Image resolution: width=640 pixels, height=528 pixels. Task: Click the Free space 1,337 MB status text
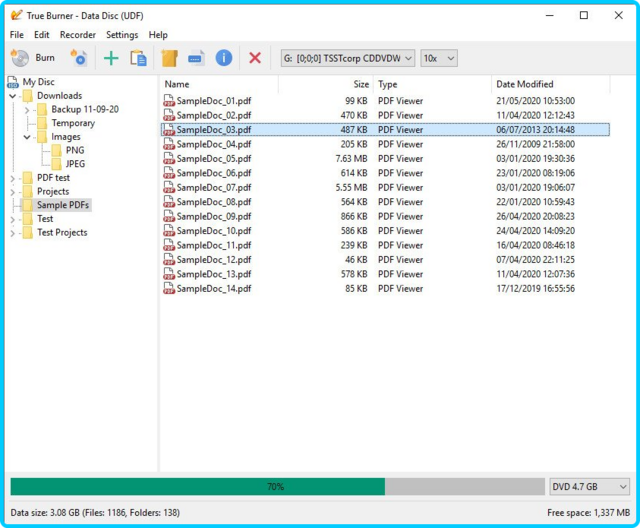pyautogui.click(x=588, y=512)
